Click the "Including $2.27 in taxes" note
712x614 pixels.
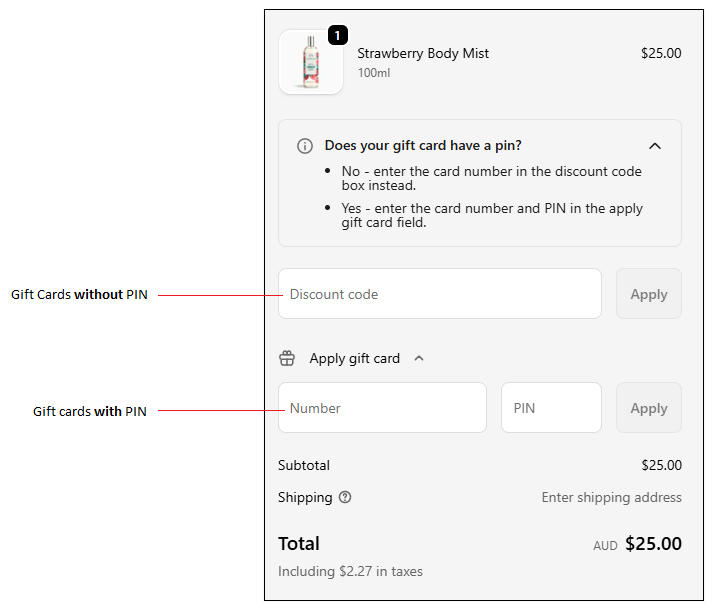click(350, 572)
